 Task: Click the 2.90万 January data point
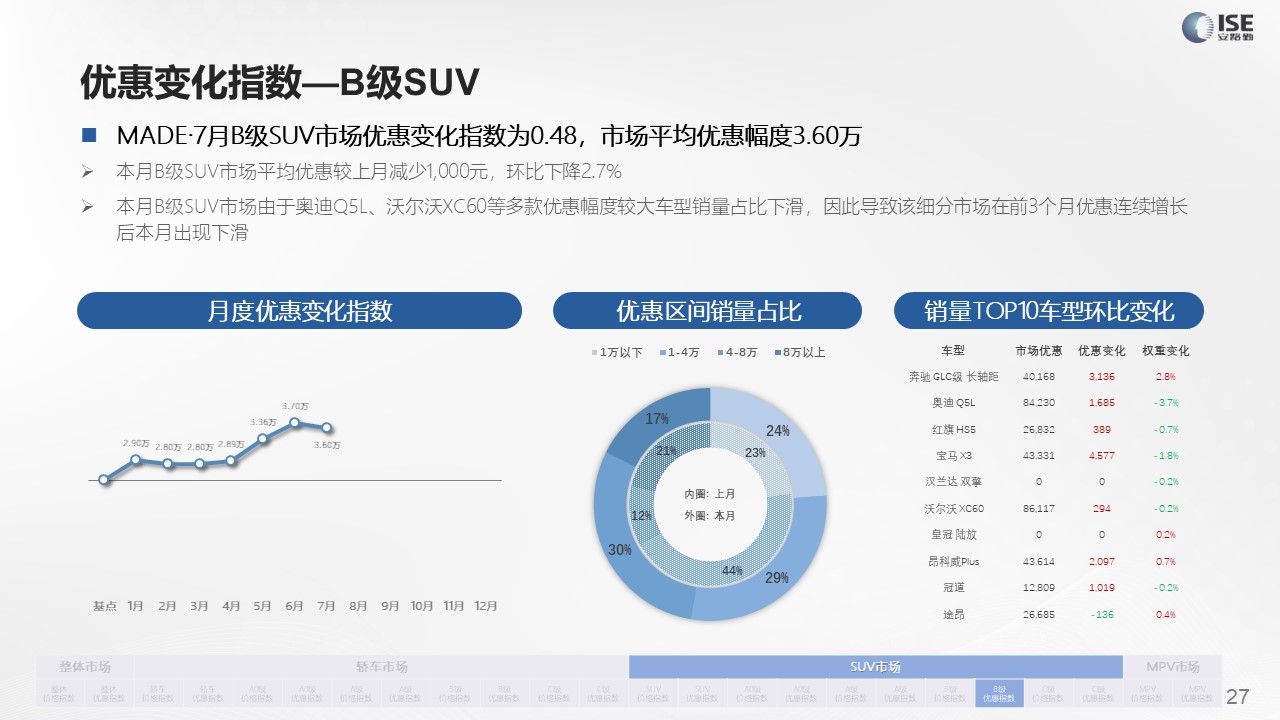(136, 459)
